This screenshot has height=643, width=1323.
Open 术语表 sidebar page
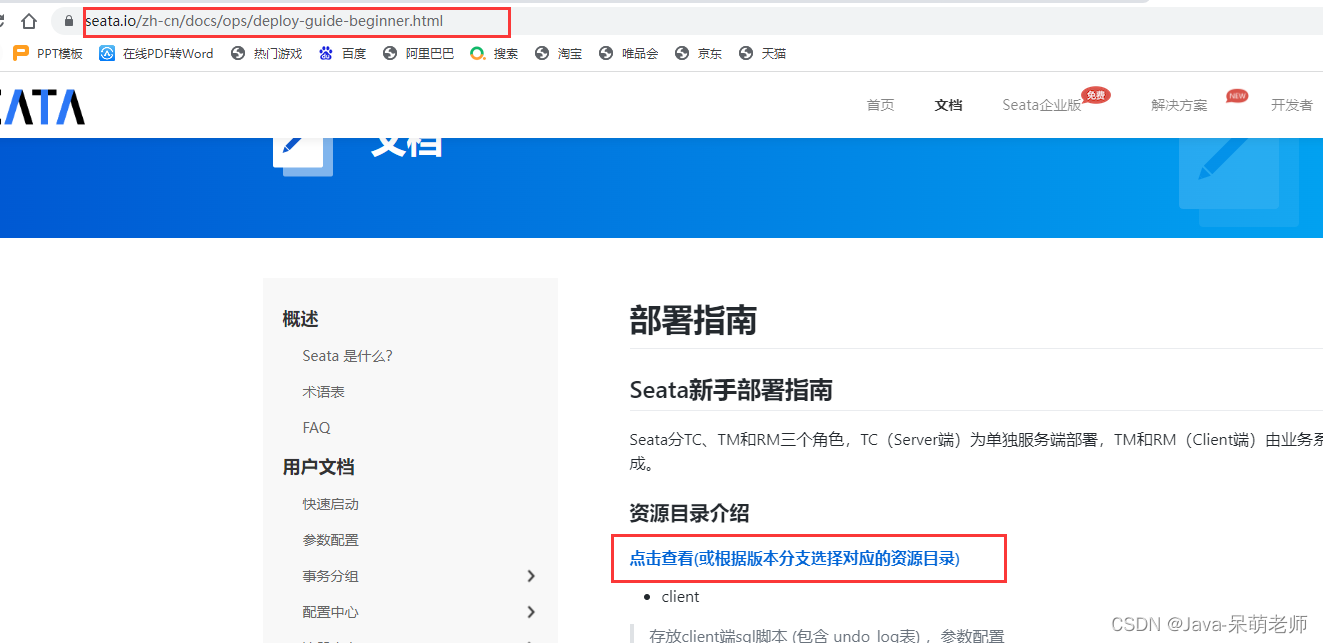(x=324, y=392)
